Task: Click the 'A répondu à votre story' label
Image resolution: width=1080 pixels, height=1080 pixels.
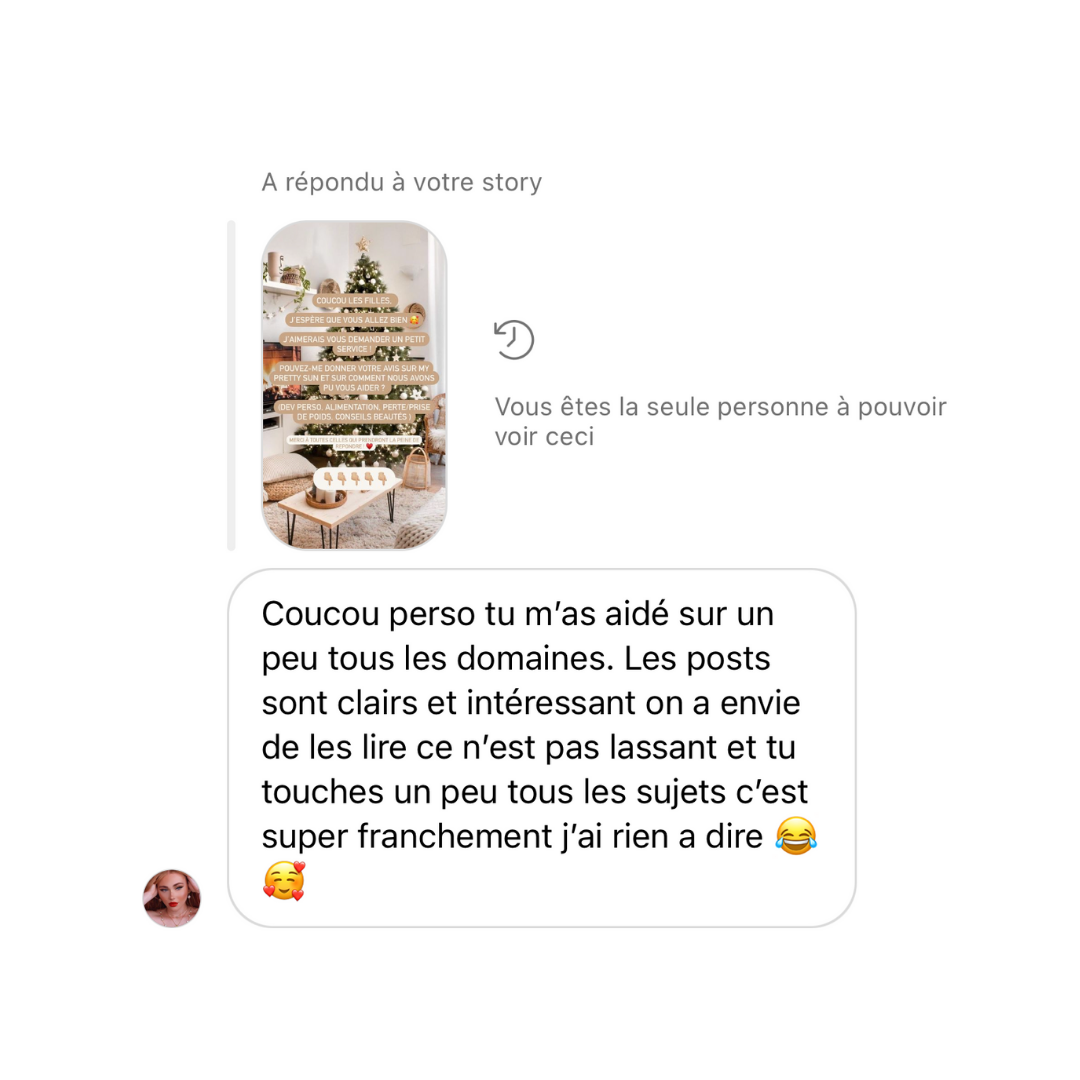Action: 402,182
